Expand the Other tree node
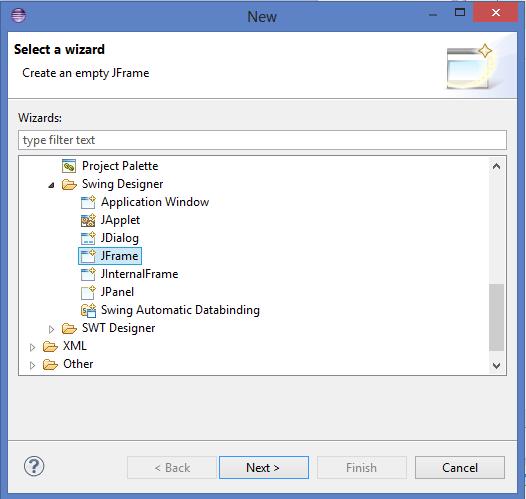Viewport: 526px width, 499px height. click(33, 365)
